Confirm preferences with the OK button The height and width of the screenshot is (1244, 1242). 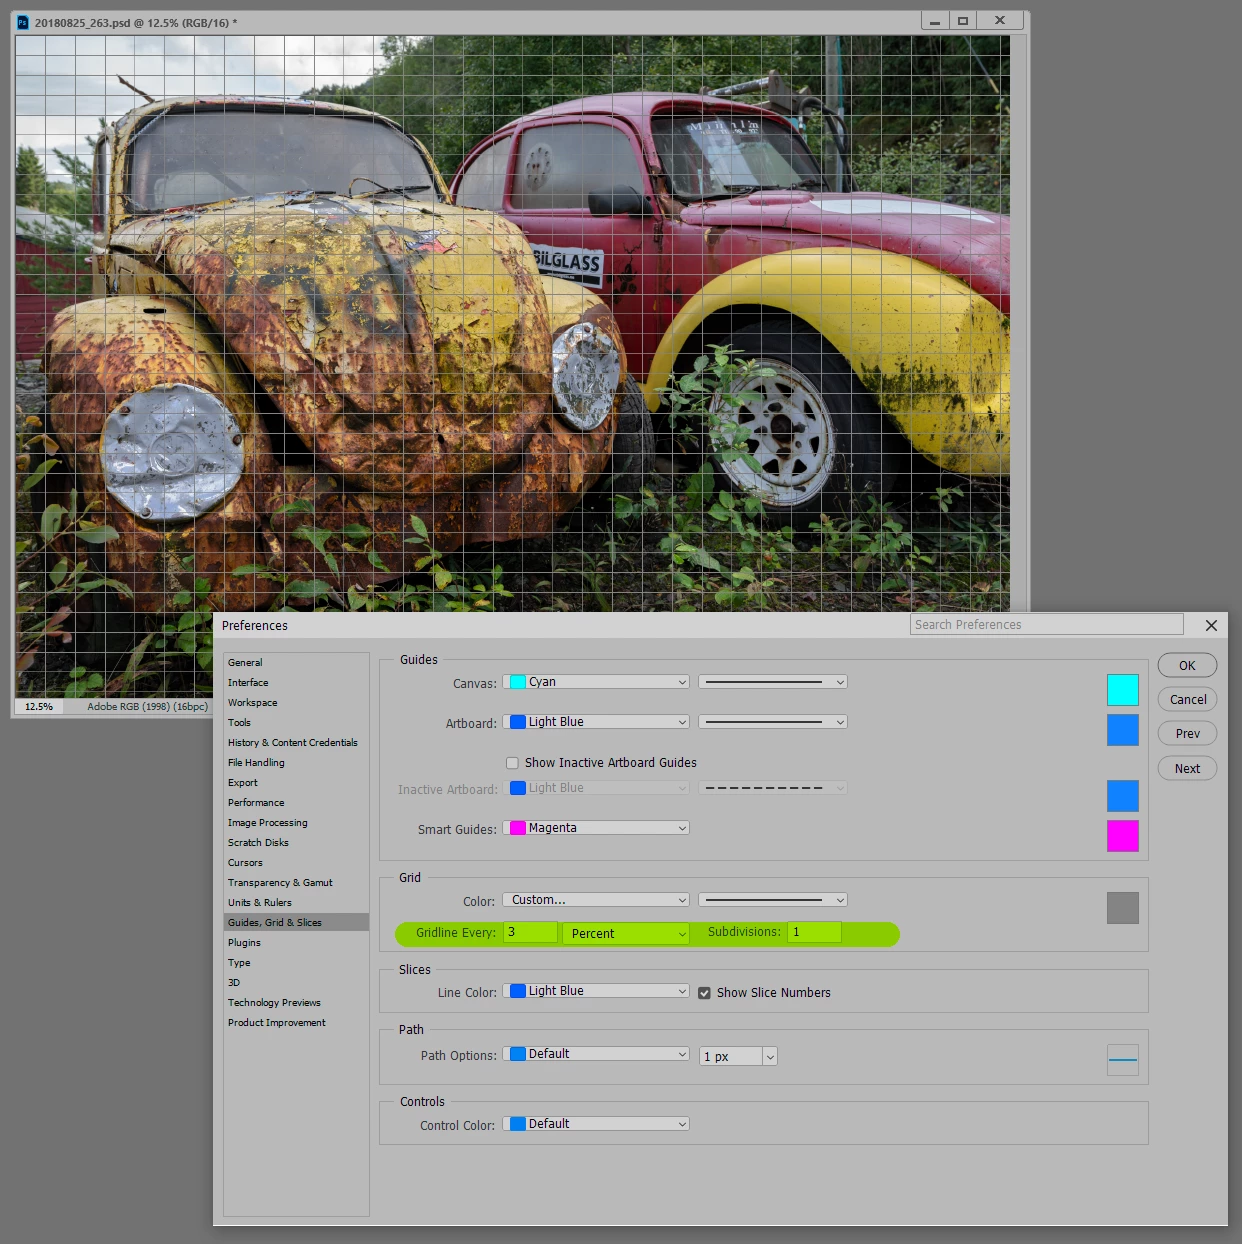(x=1187, y=665)
